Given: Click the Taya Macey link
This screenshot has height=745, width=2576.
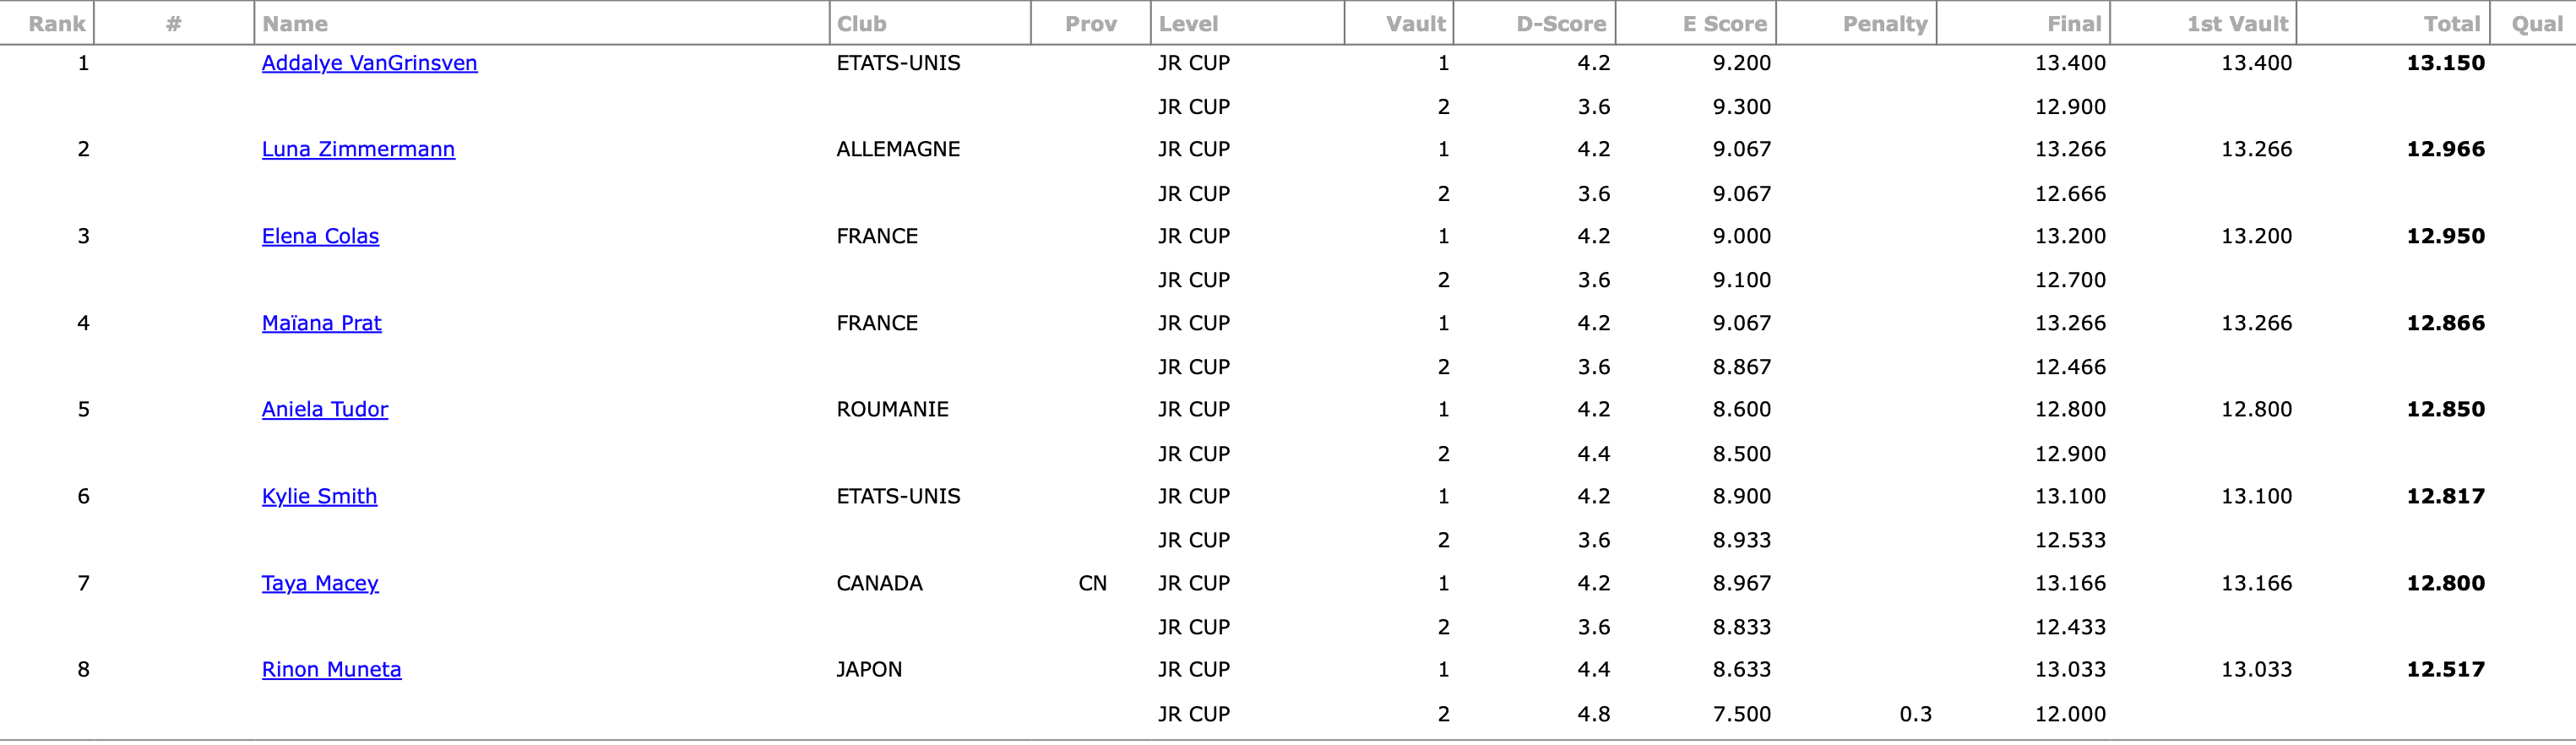Looking at the screenshot, I should [320, 583].
